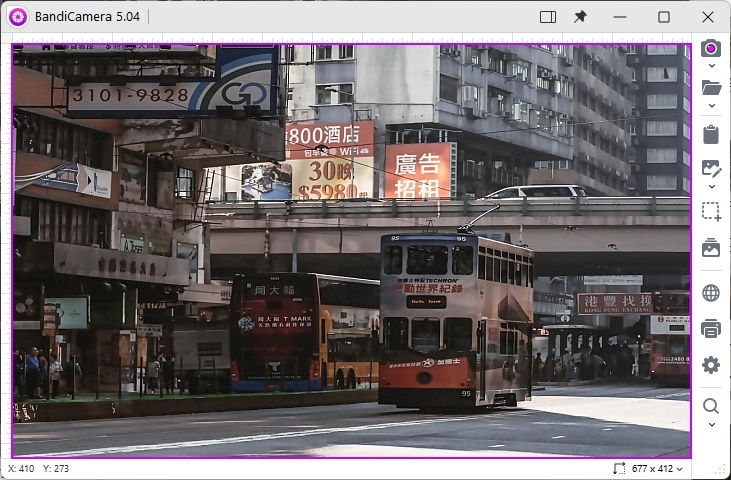The height and width of the screenshot is (480, 731).
Task: Toggle the side panel layout icon
Action: [548, 17]
